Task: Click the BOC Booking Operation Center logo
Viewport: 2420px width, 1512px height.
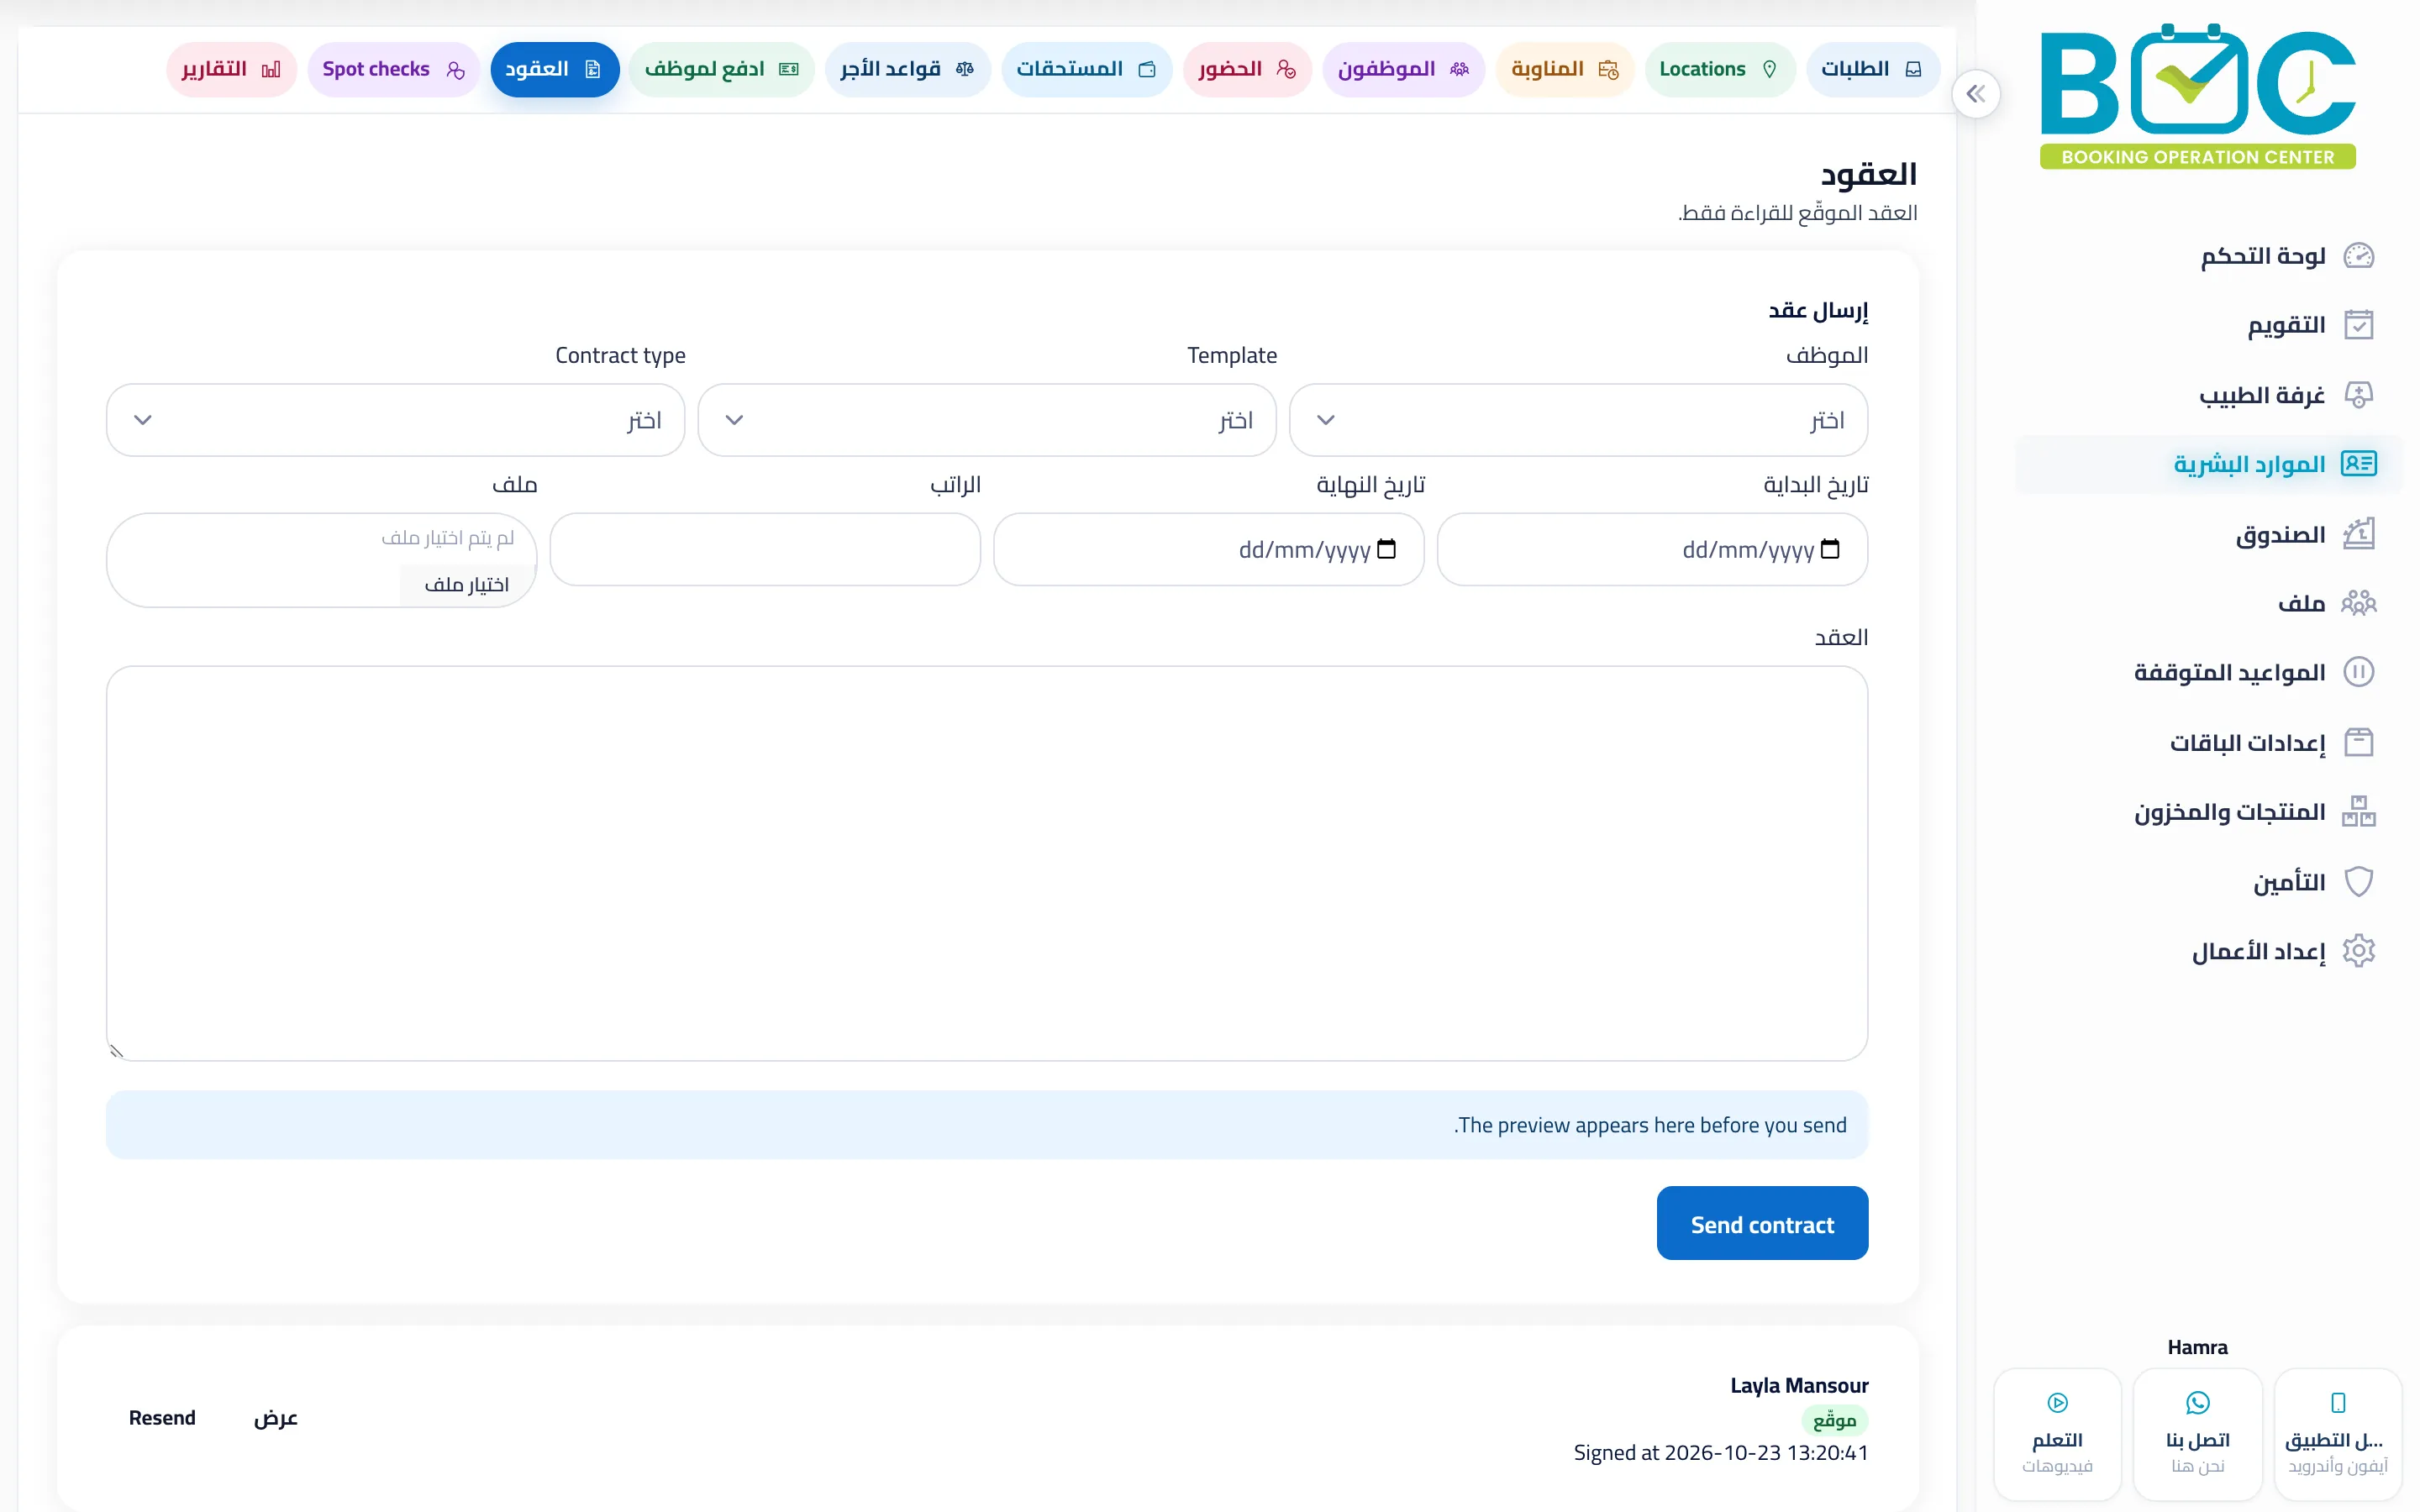Action: [x=2197, y=96]
